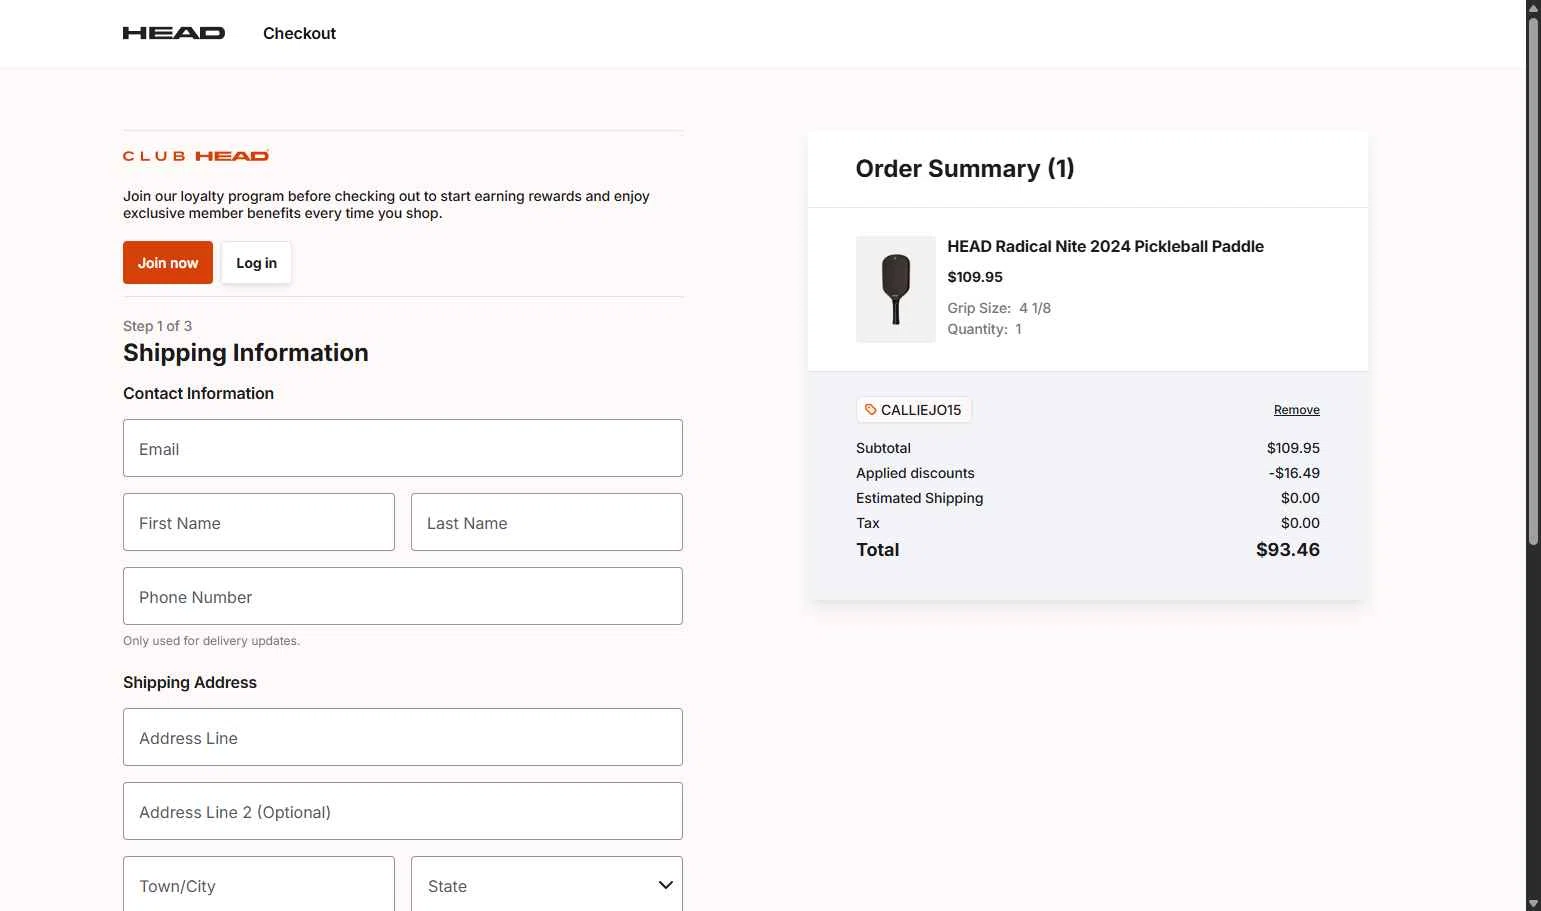This screenshot has height=911, width=1541.
Task: Select the Estimated Shipping label
Action: (919, 498)
